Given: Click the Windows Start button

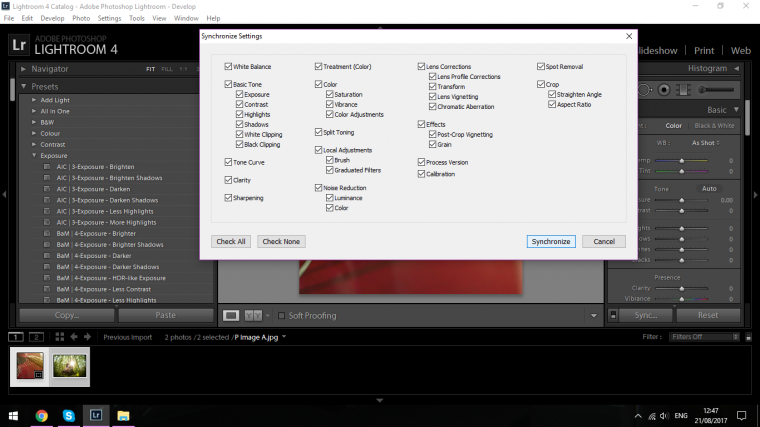Looking at the screenshot, I should tap(14, 416).
